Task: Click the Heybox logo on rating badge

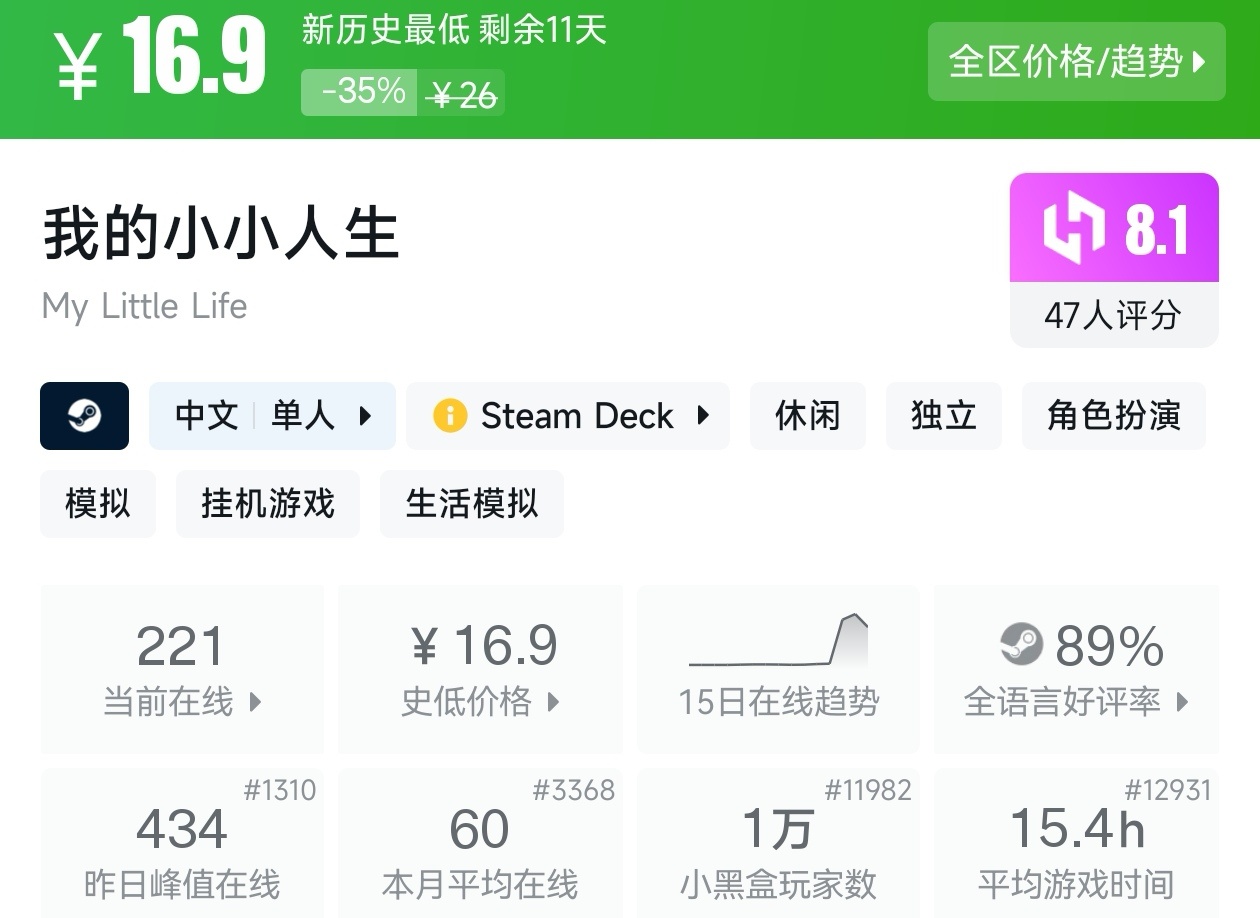Action: click(1073, 228)
